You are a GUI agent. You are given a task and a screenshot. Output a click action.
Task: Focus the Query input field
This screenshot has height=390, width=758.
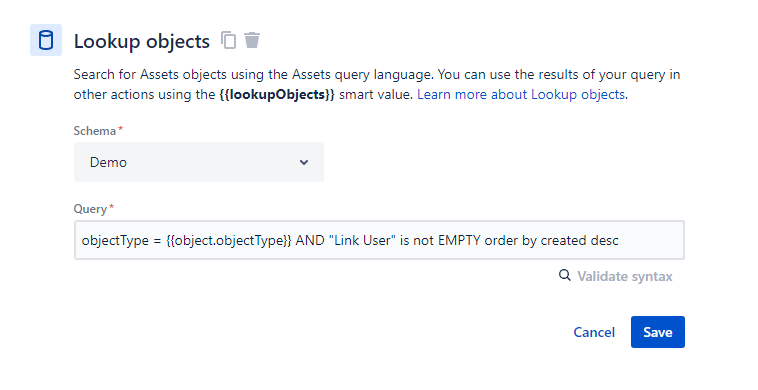(379, 240)
